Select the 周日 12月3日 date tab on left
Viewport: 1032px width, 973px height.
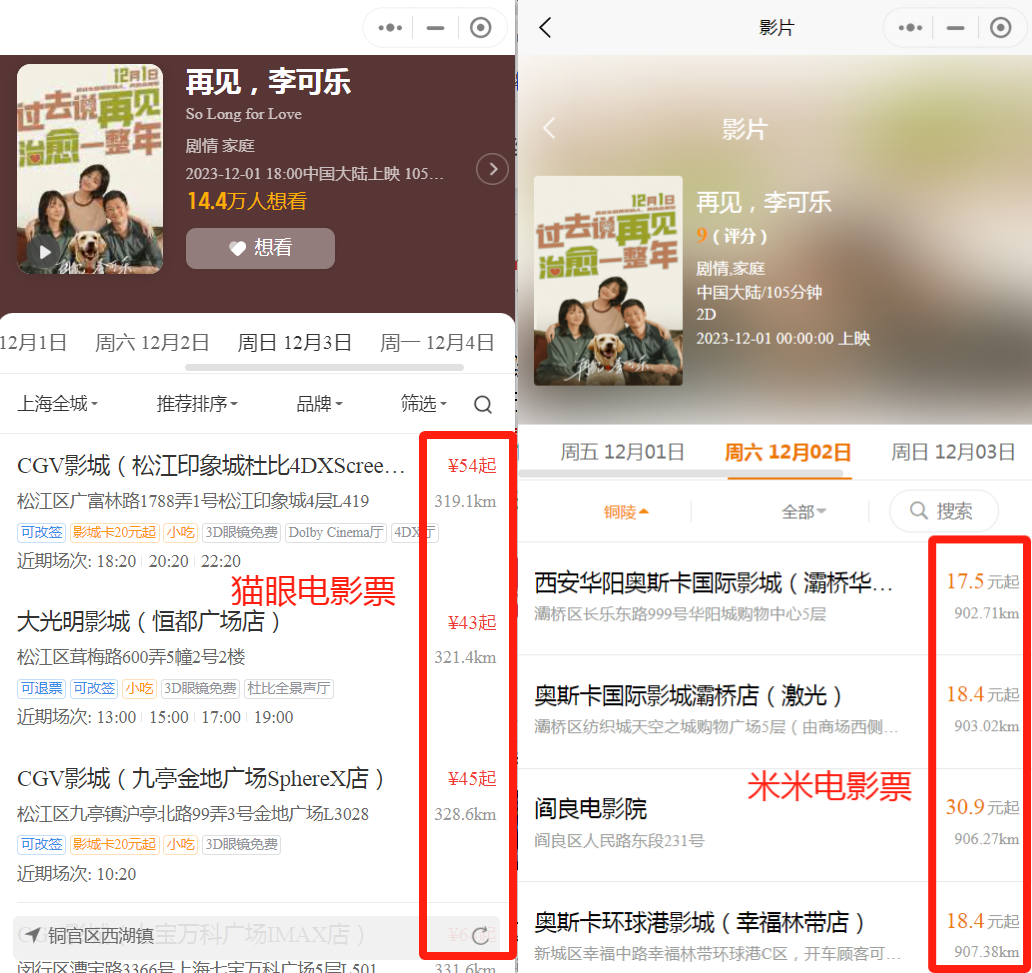pos(294,343)
